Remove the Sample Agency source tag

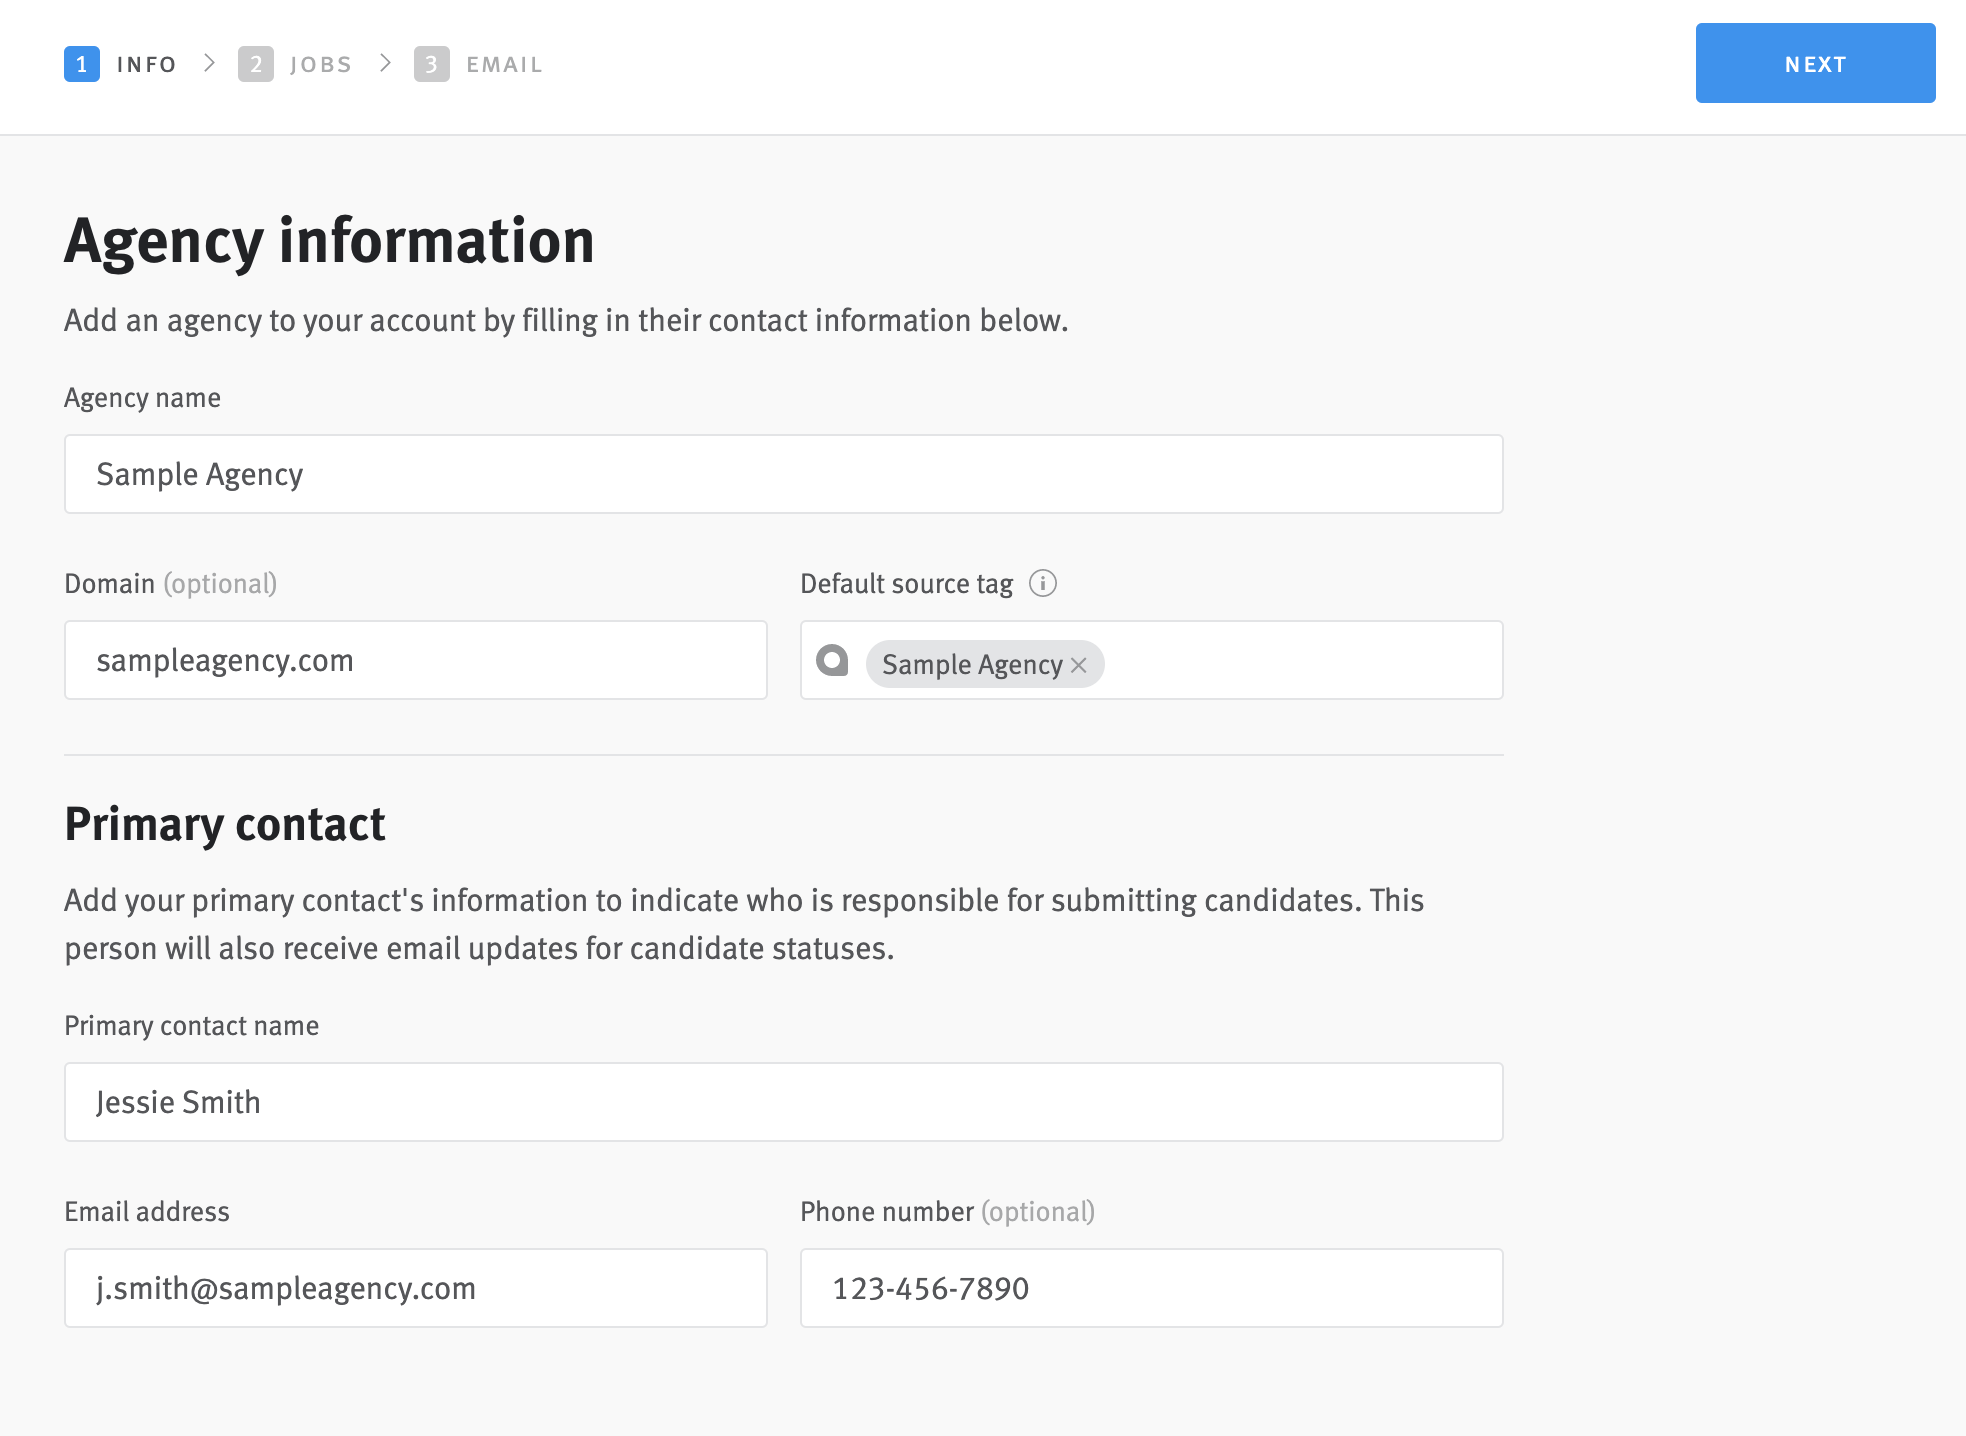pyautogui.click(x=1078, y=665)
